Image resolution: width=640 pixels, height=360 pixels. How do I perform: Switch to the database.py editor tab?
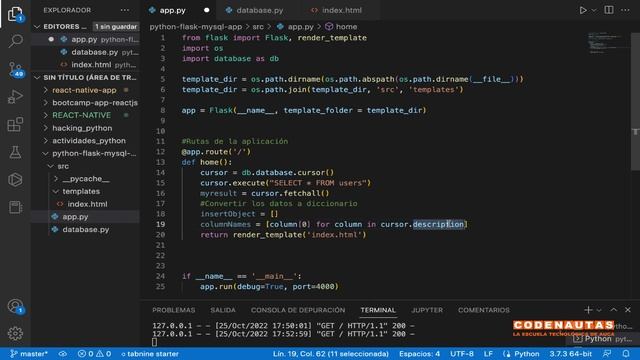[259, 10]
